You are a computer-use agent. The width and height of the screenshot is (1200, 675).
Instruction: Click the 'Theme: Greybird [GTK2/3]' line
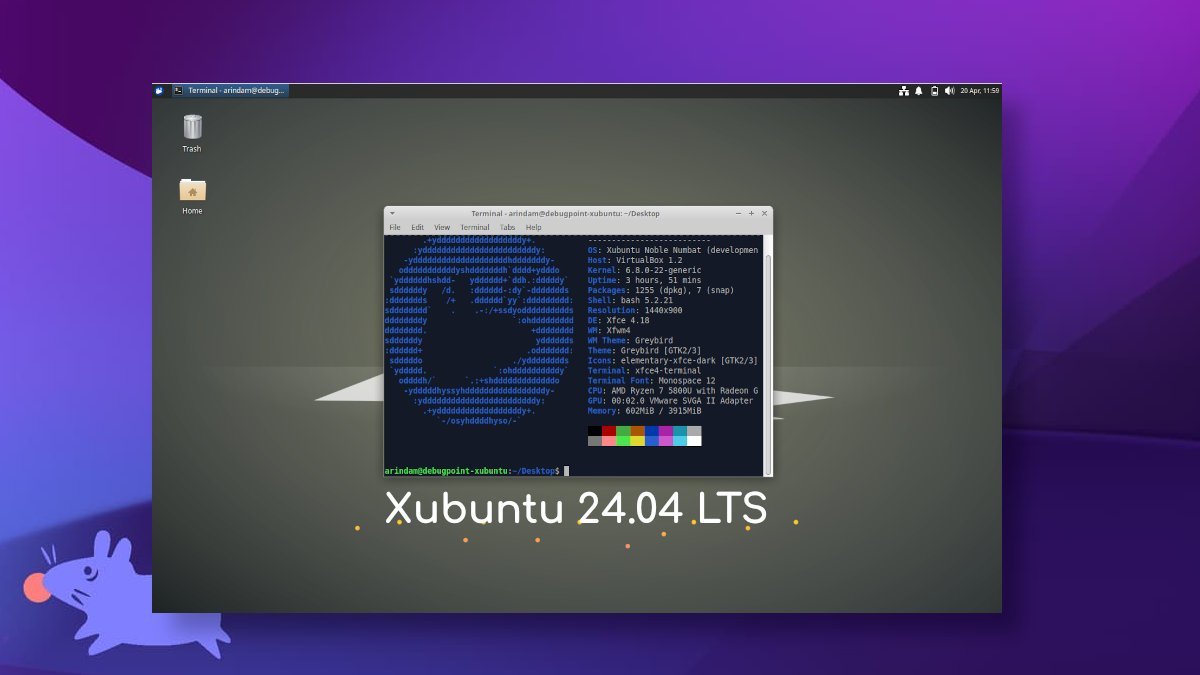pyautogui.click(x=644, y=350)
